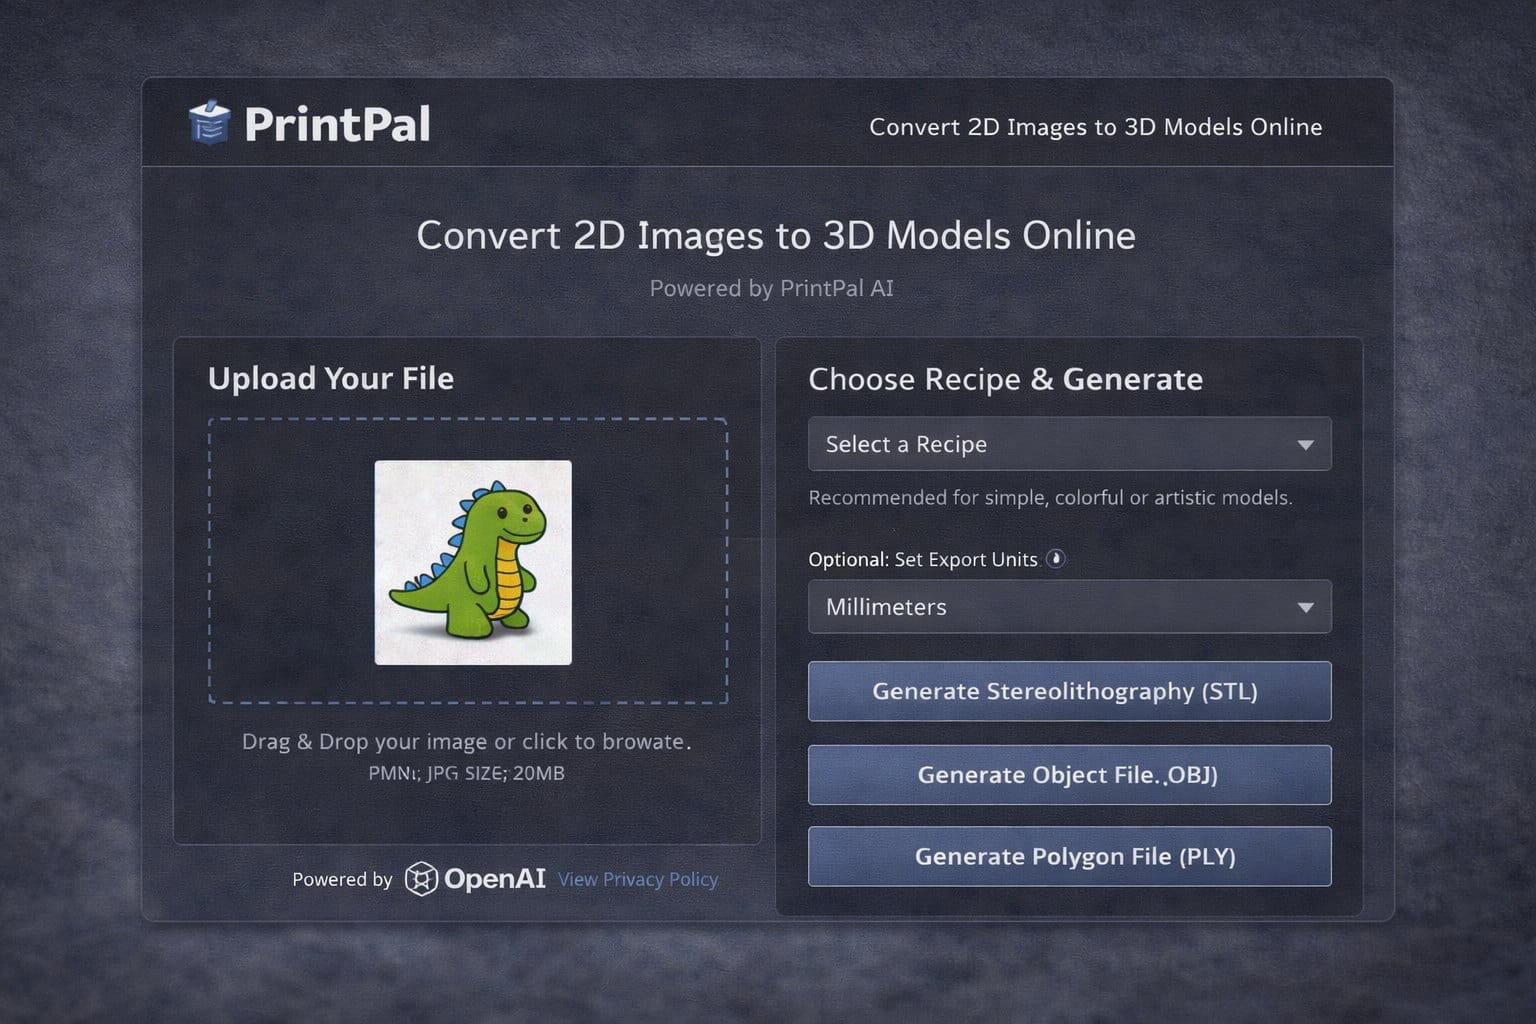Screen dimensions: 1536x1024
Task: Click the header tagline Convert 2D Images text
Action: pos(1095,127)
